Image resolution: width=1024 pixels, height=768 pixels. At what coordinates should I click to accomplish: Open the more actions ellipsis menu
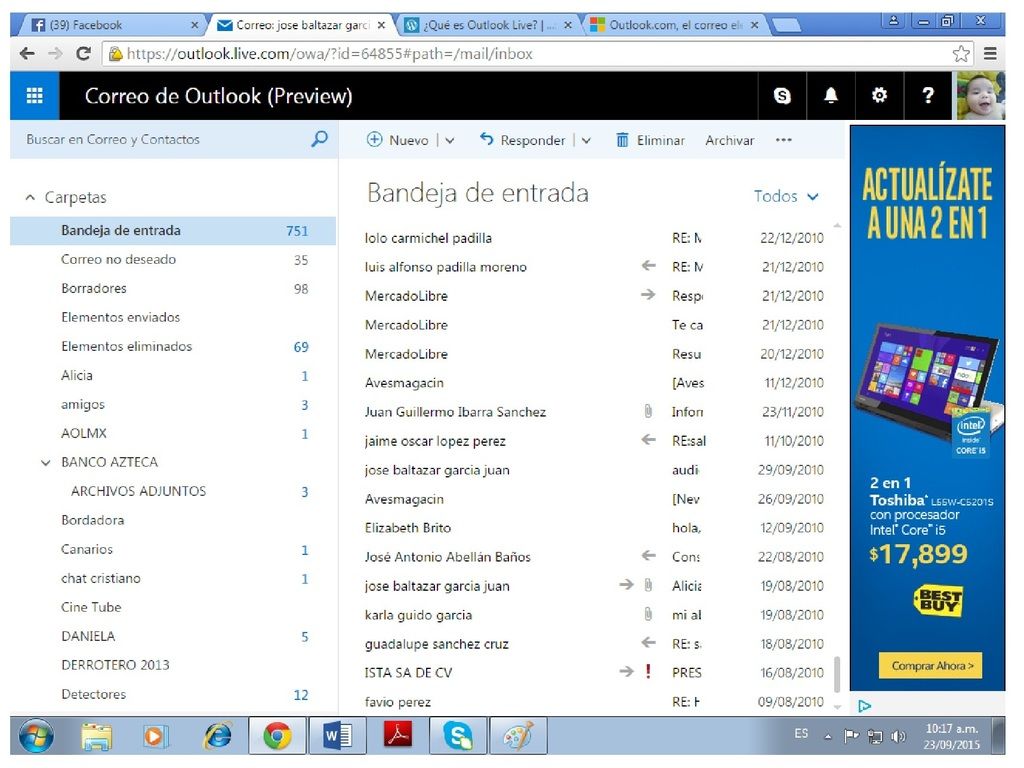[784, 140]
